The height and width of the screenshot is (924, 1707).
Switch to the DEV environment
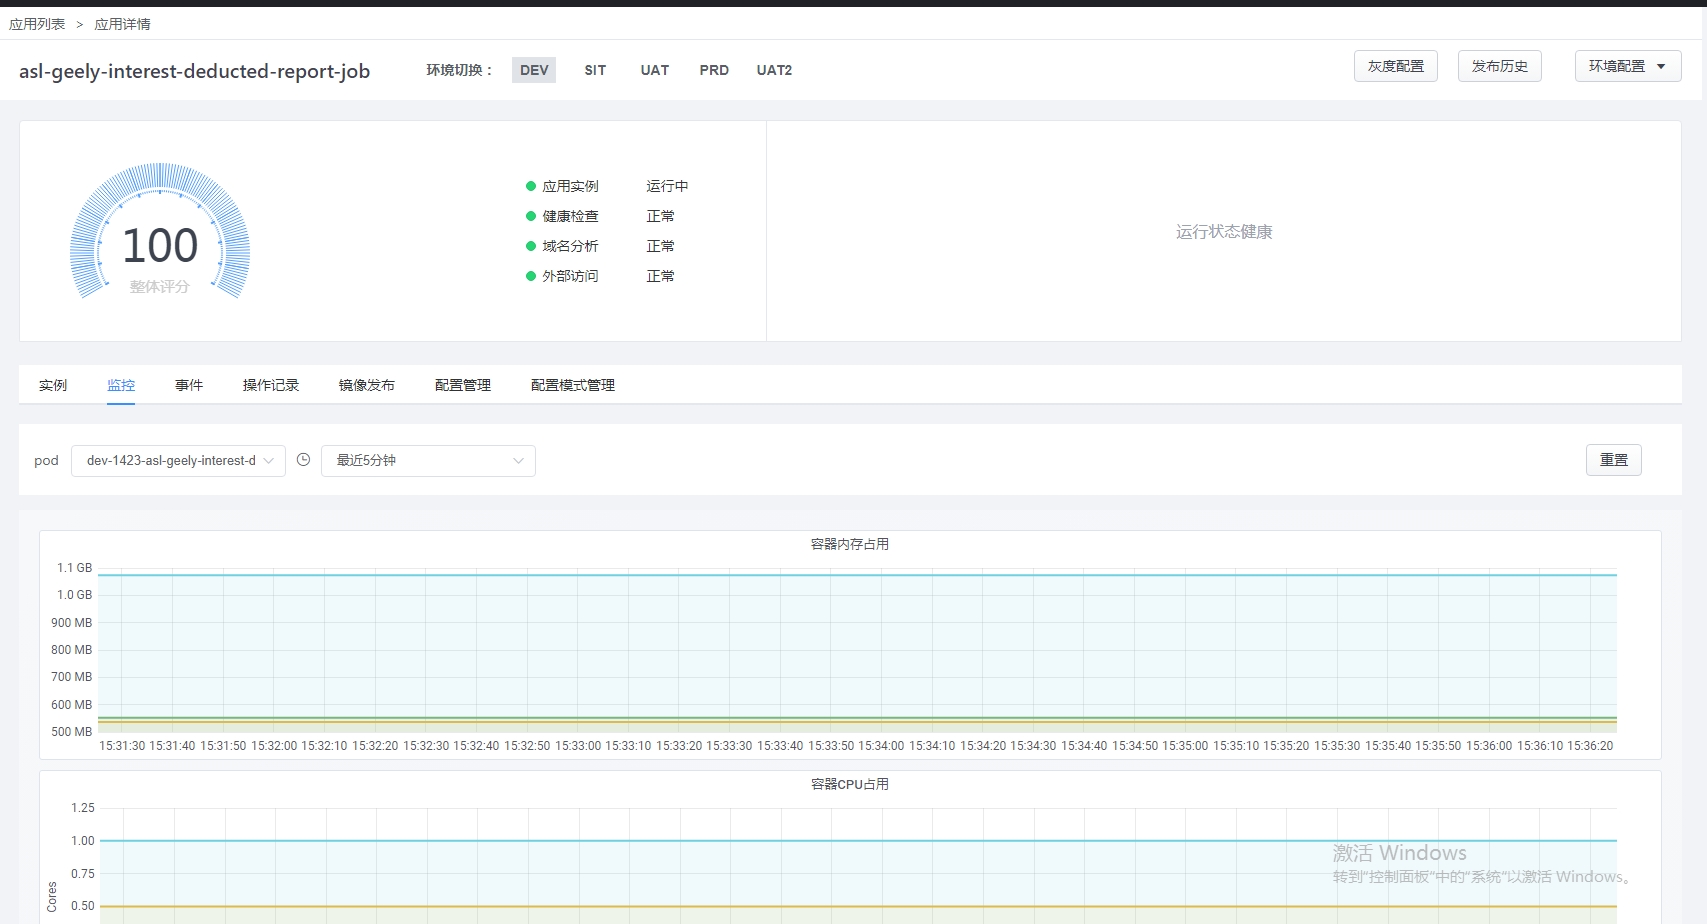pos(534,70)
